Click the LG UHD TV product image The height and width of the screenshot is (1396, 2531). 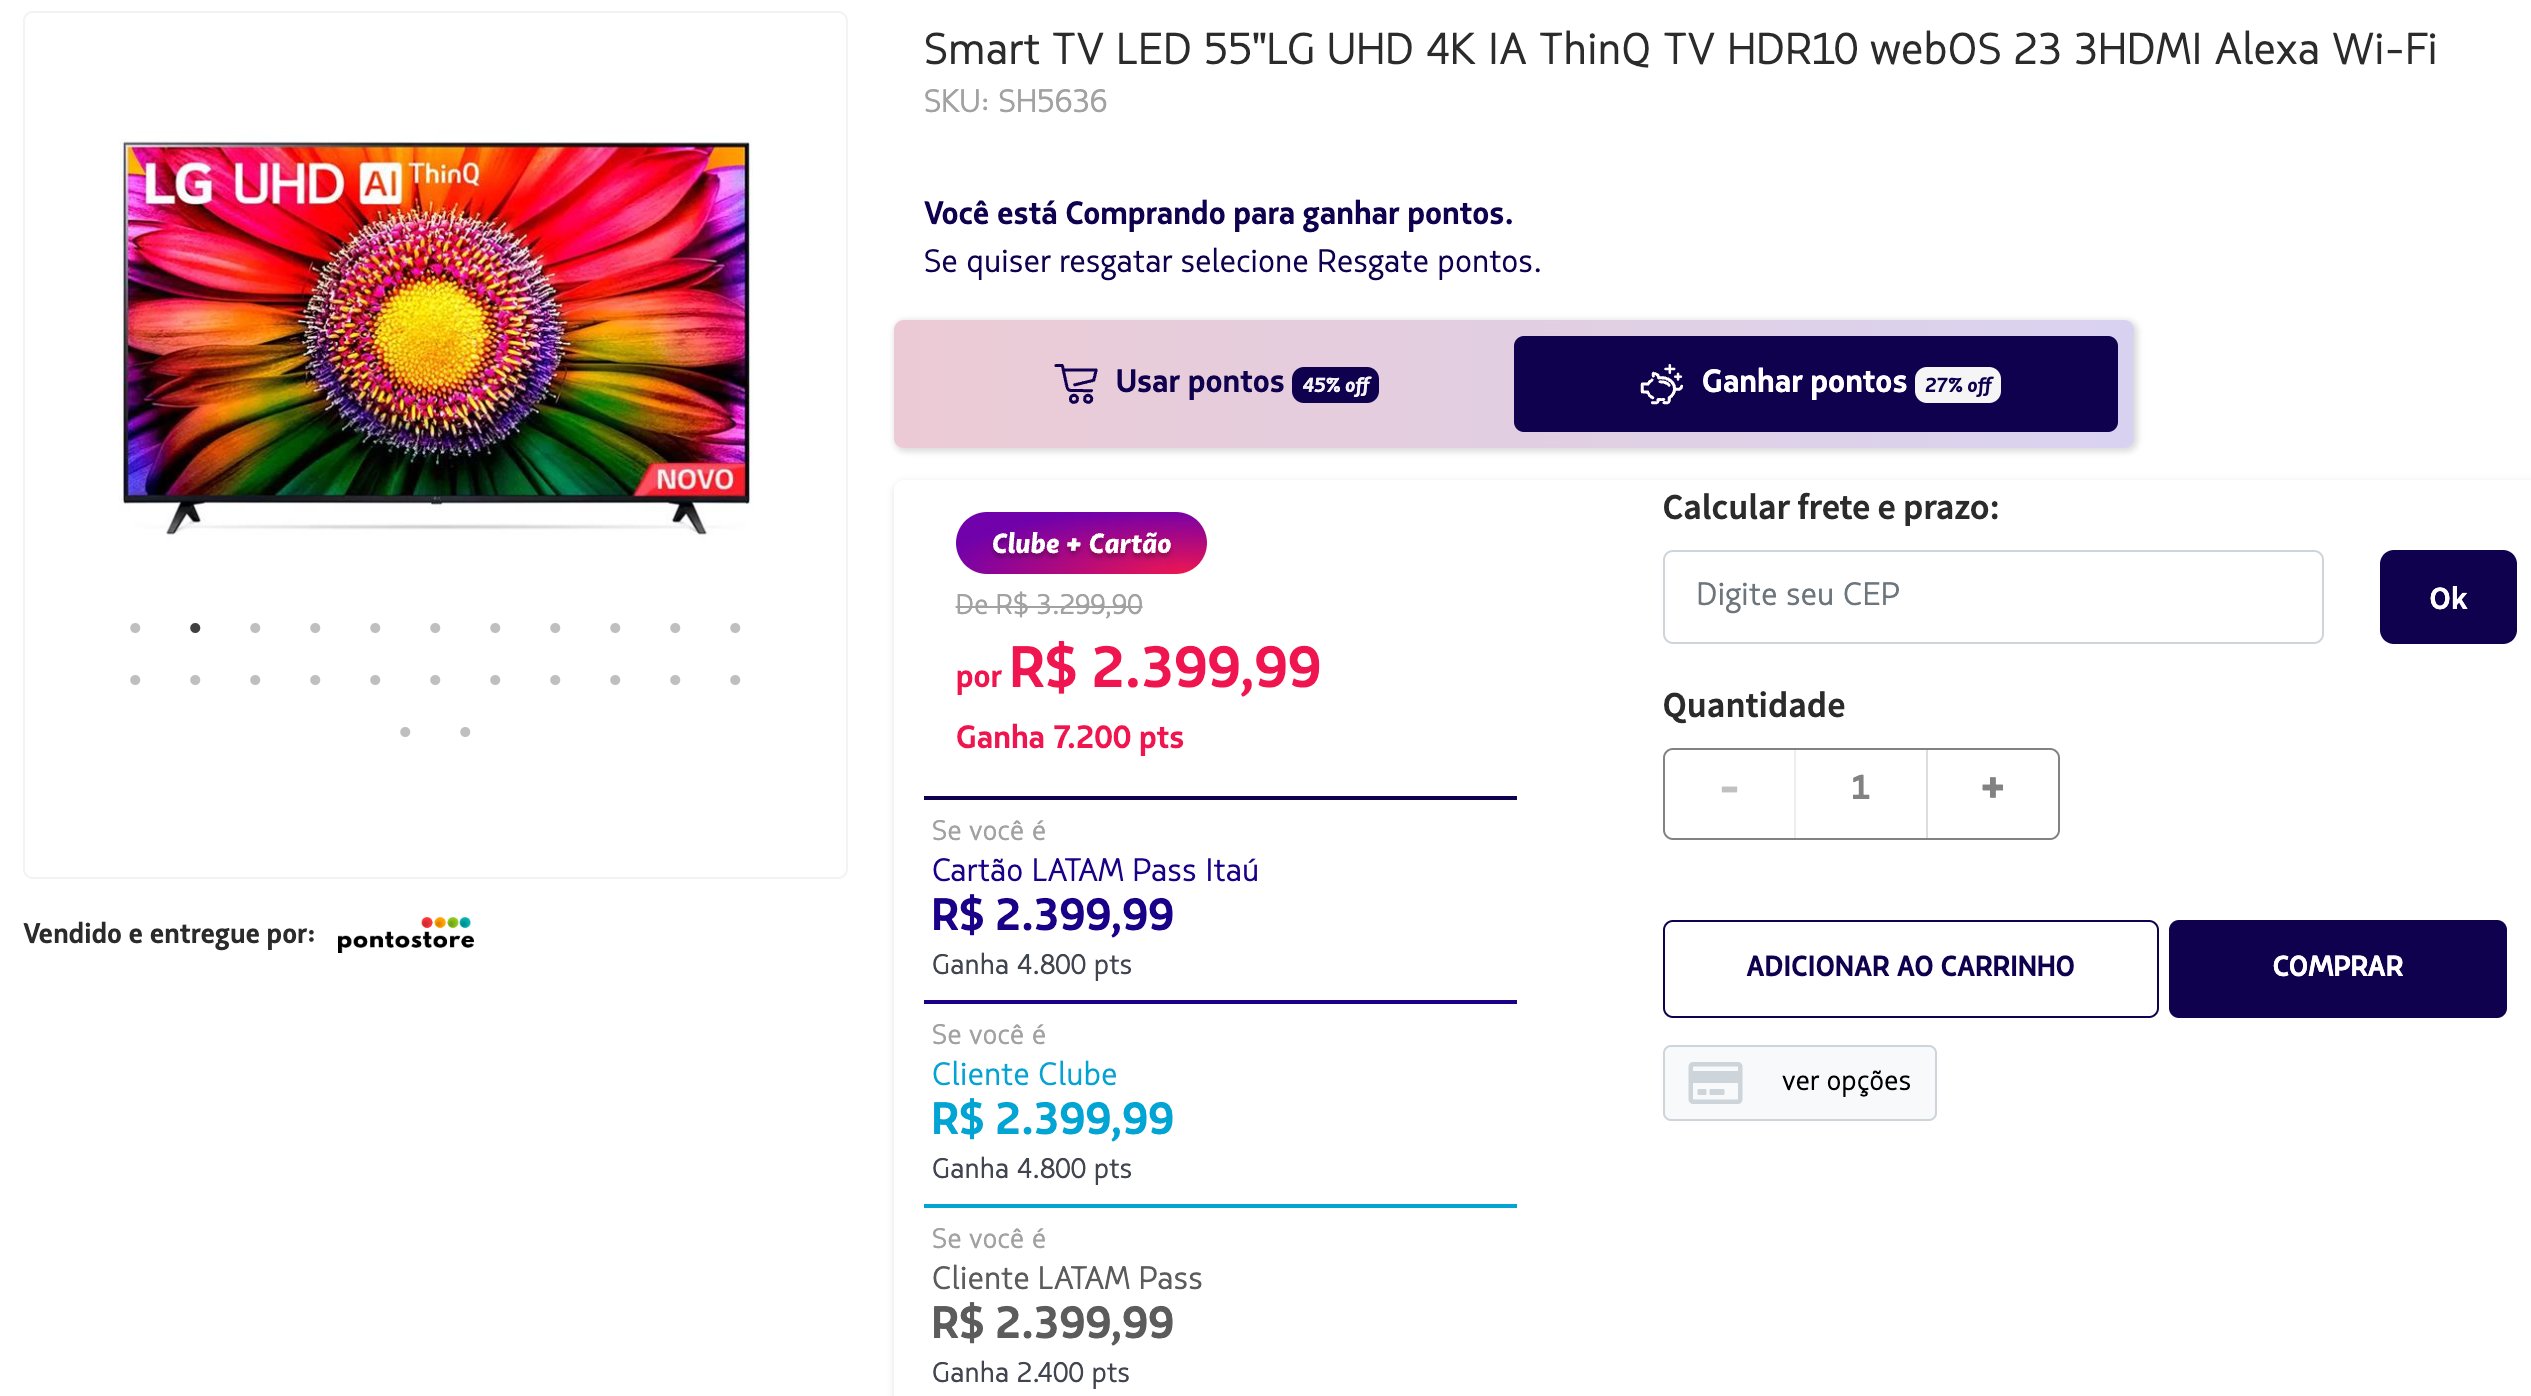click(436, 337)
